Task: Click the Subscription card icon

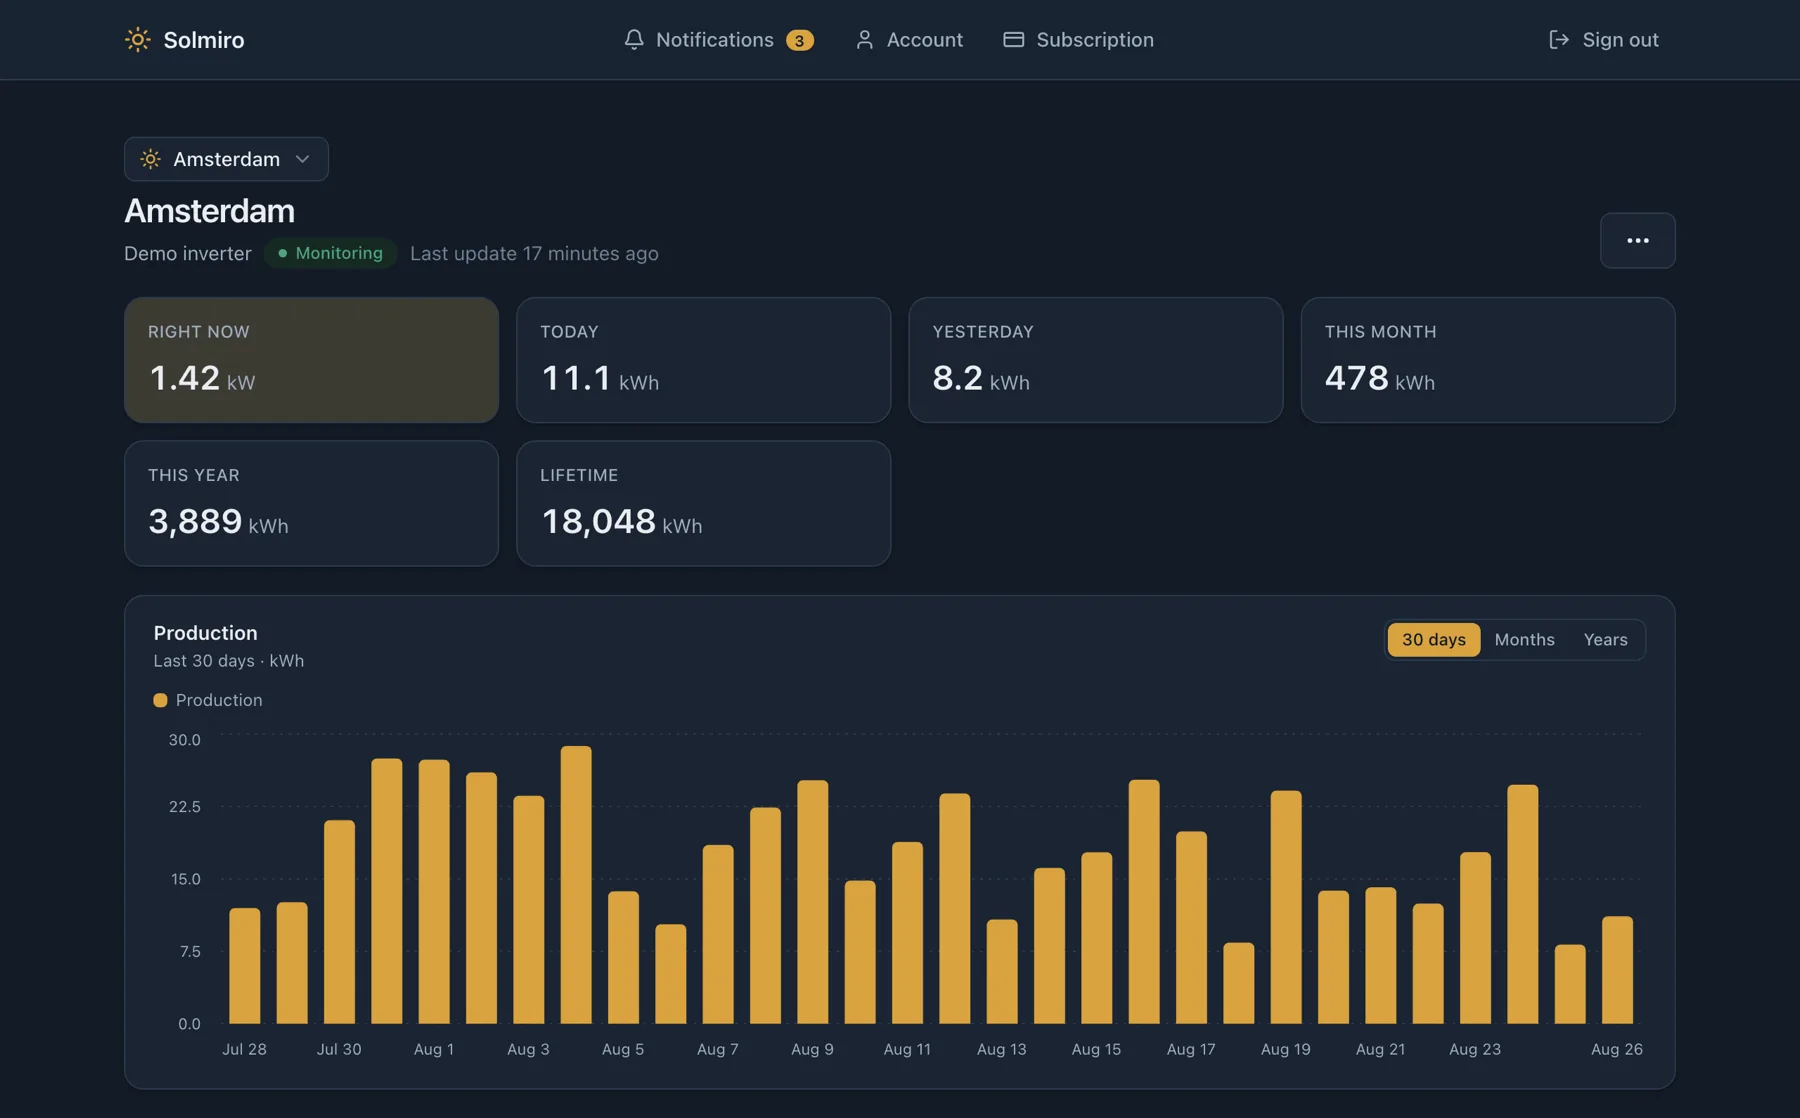Action: 1013,39
